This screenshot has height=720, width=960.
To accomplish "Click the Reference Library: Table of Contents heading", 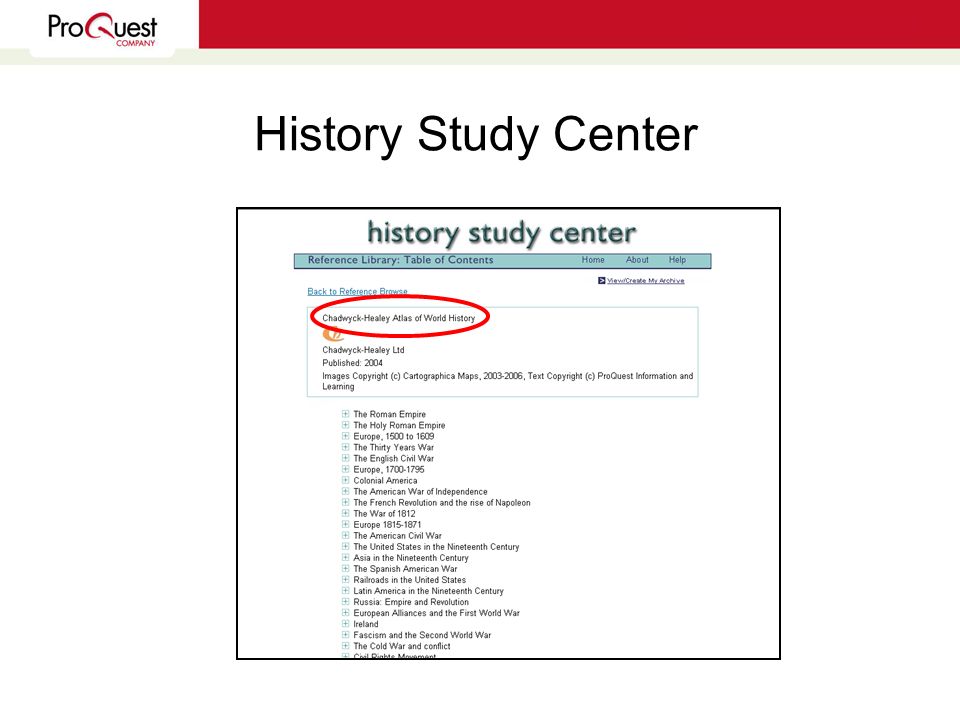I will (400, 260).
